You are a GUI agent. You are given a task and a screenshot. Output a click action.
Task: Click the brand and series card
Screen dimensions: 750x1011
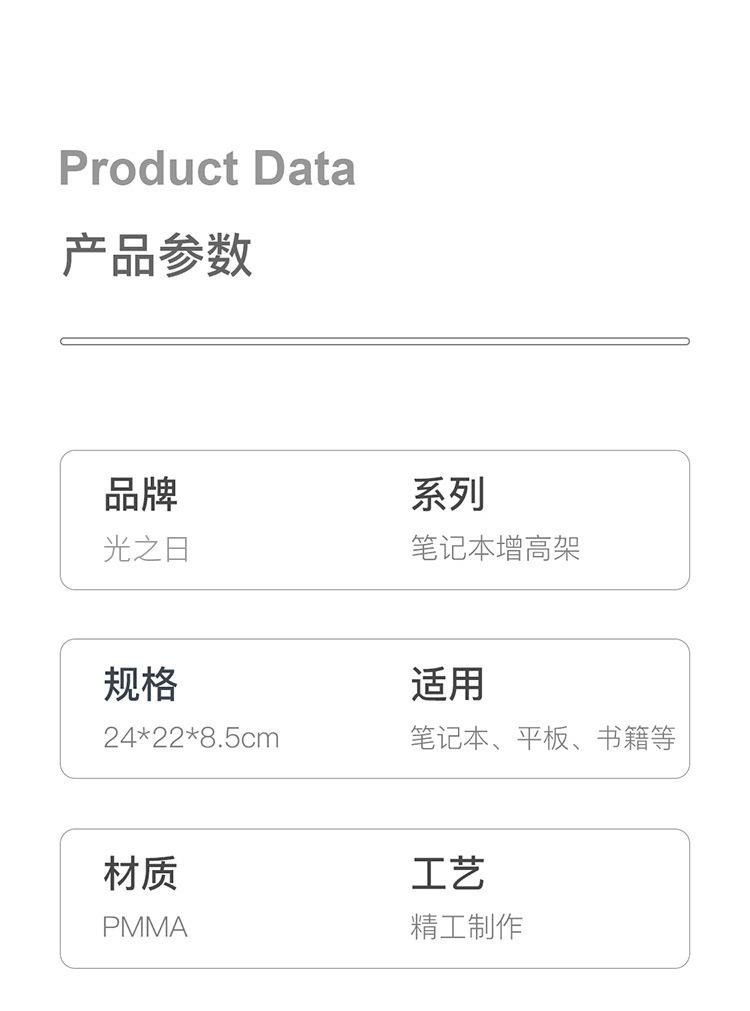tap(375, 520)
